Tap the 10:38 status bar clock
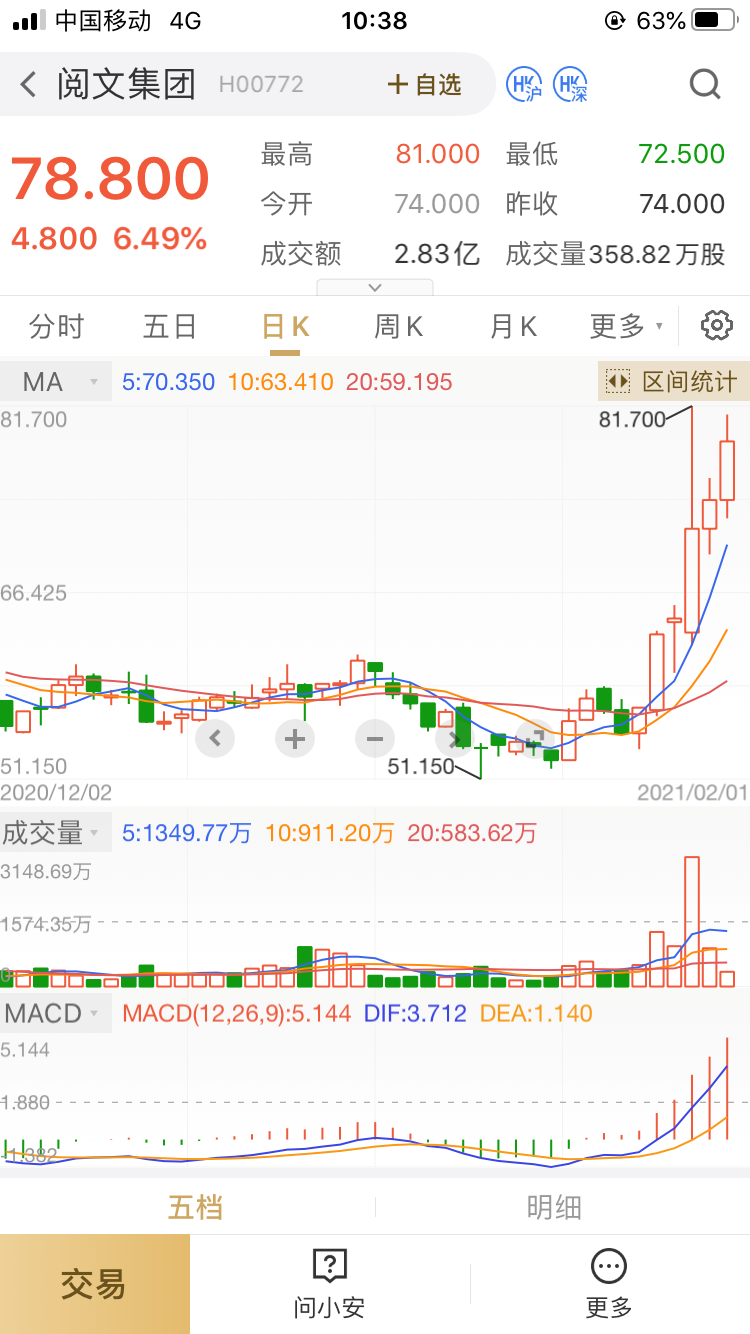 (375, 20)
